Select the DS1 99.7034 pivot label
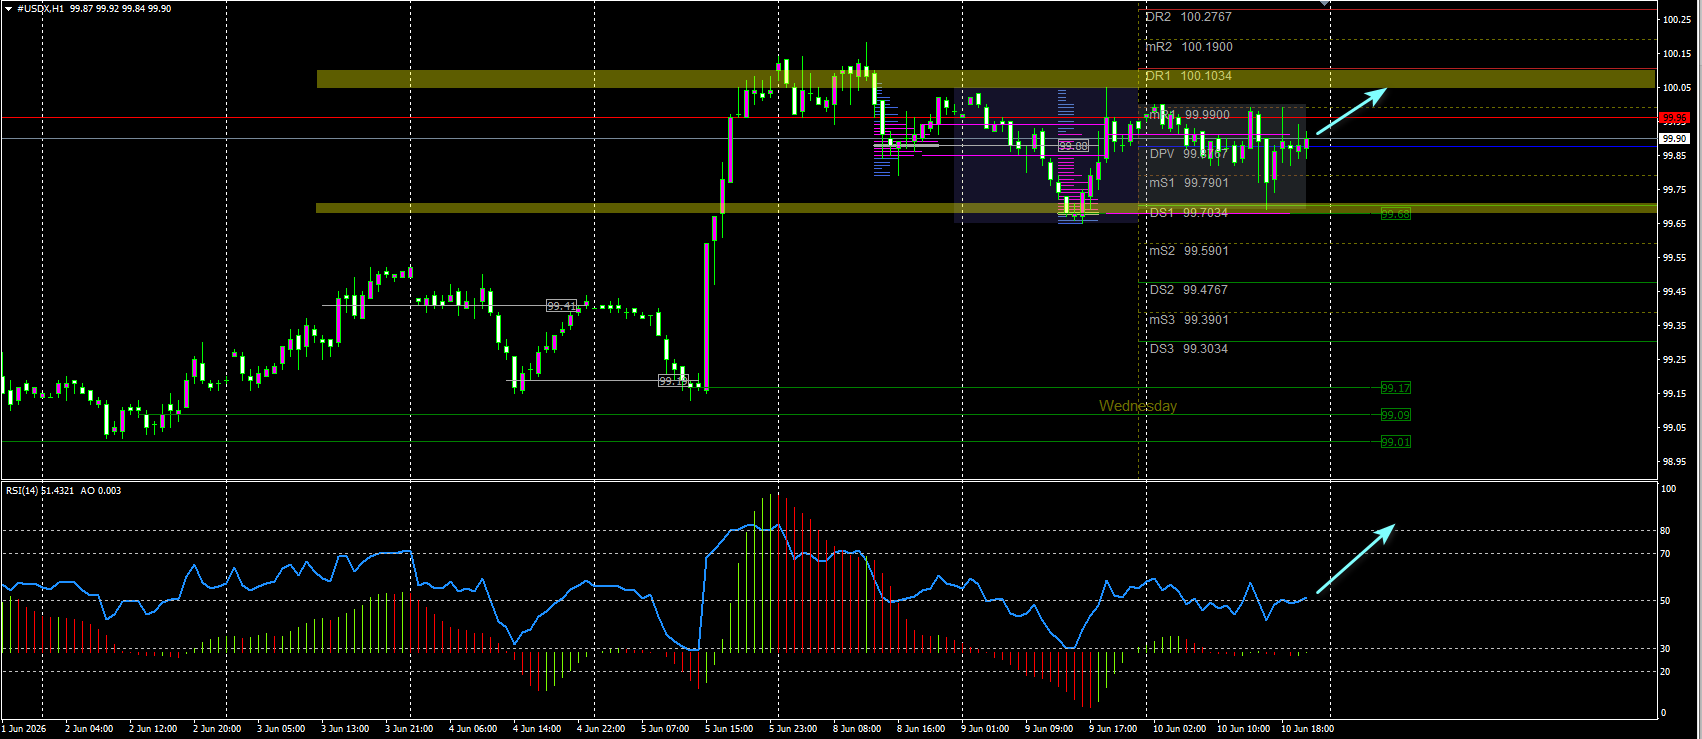The width and height of the screenshot is (1702, 739). [1188, 213]
